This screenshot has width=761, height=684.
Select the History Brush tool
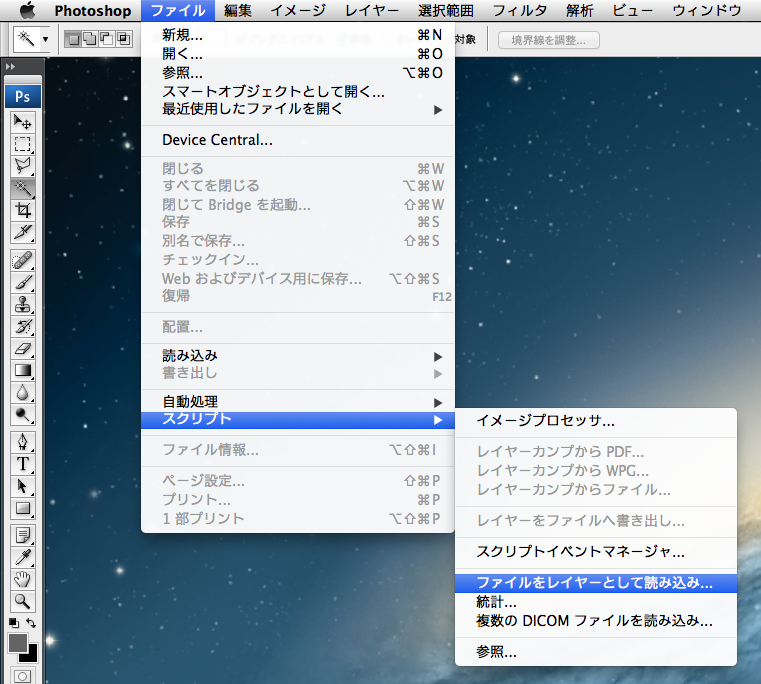click(x=22, y=327)
